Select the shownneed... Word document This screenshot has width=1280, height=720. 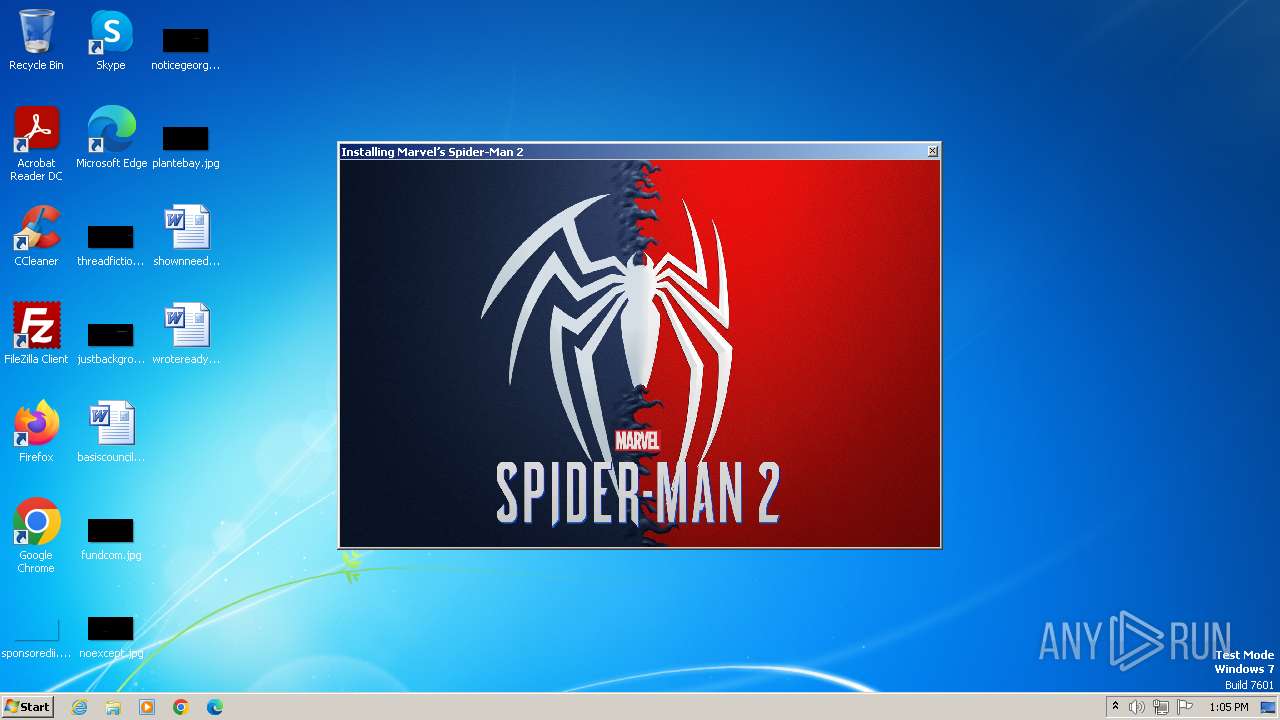186,236
